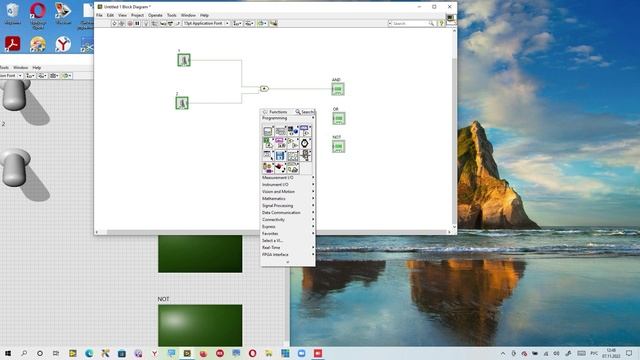This screenshot has width=640, height=360.
Task: Collapse the Programming category in Functions palette
Action: click(x=288, y=118)
